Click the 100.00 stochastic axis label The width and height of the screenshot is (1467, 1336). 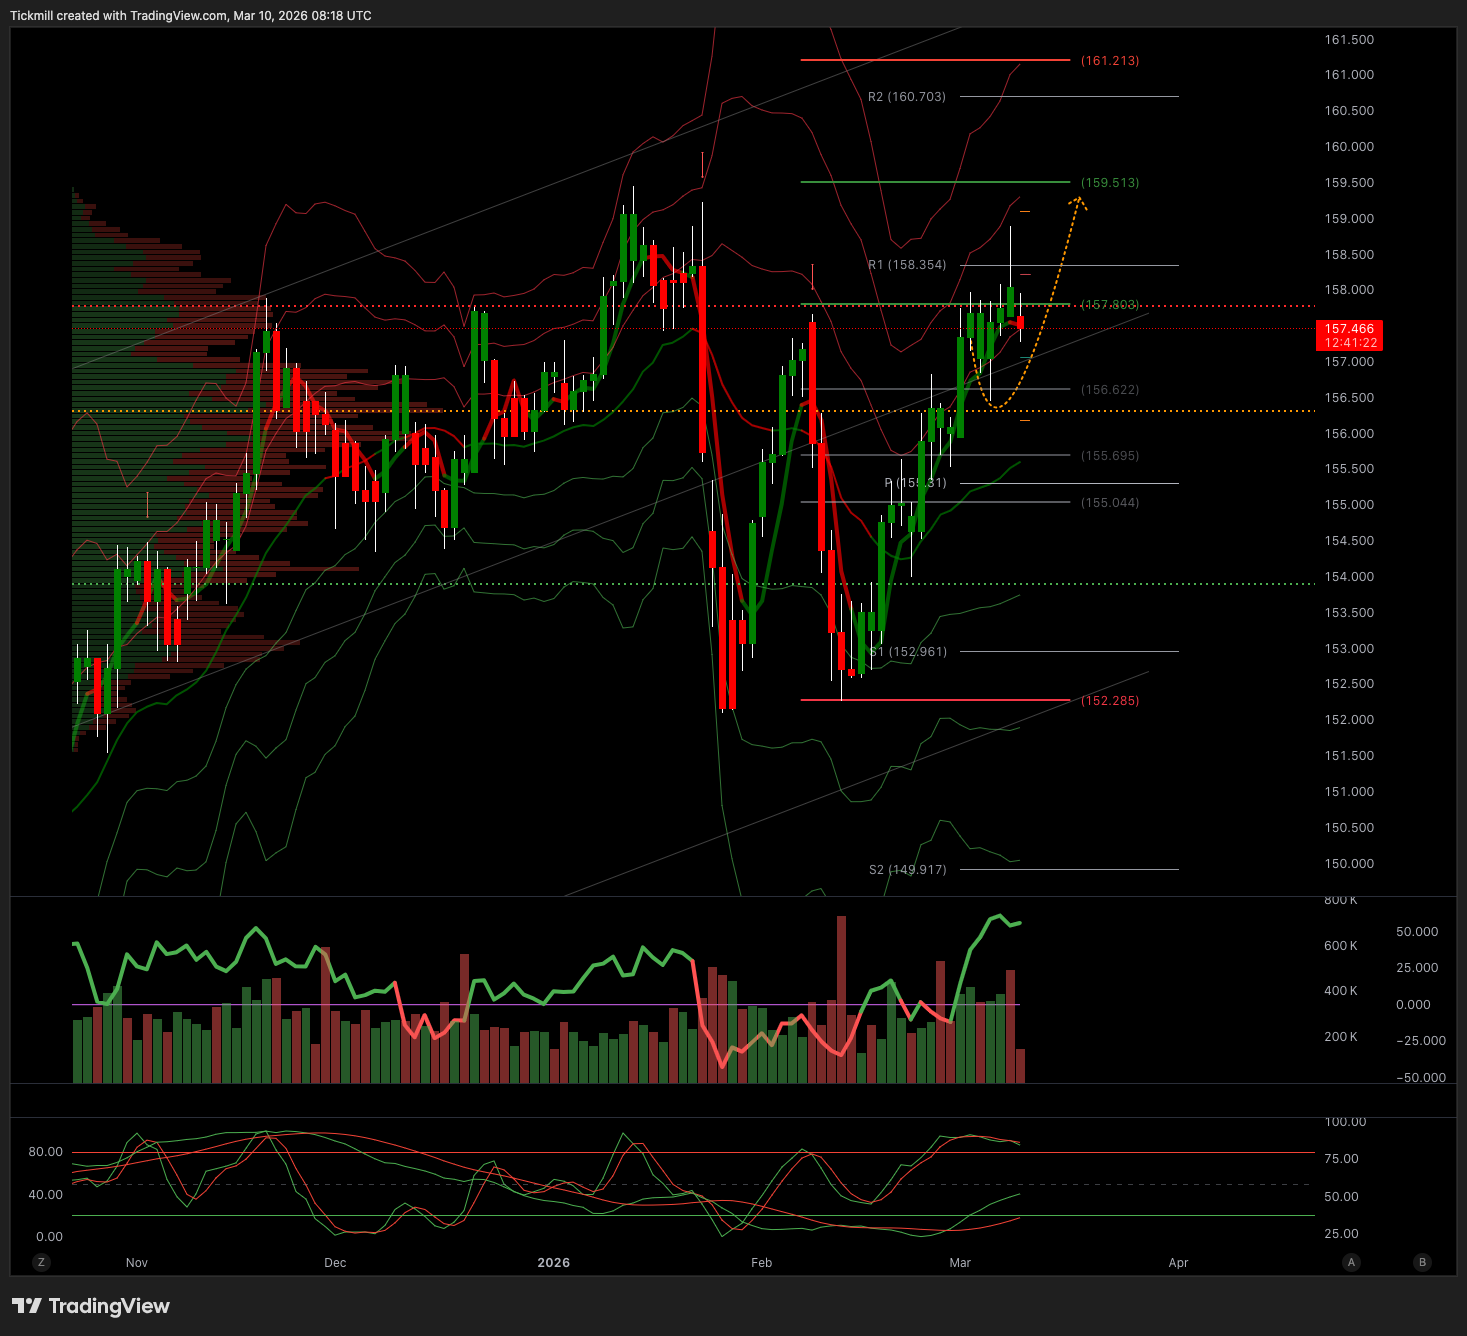click(1345, 1122)
